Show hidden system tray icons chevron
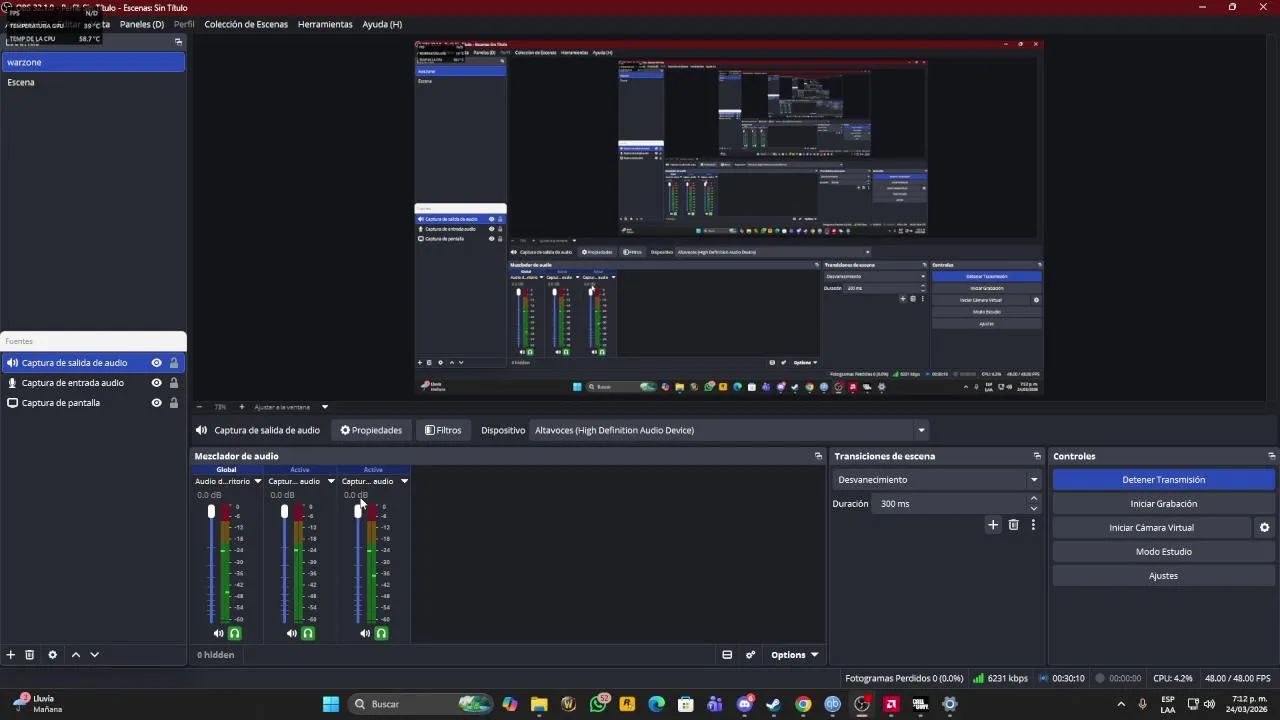Image resolution: width=1280 pixels, height=720 pixels. 1121,704
